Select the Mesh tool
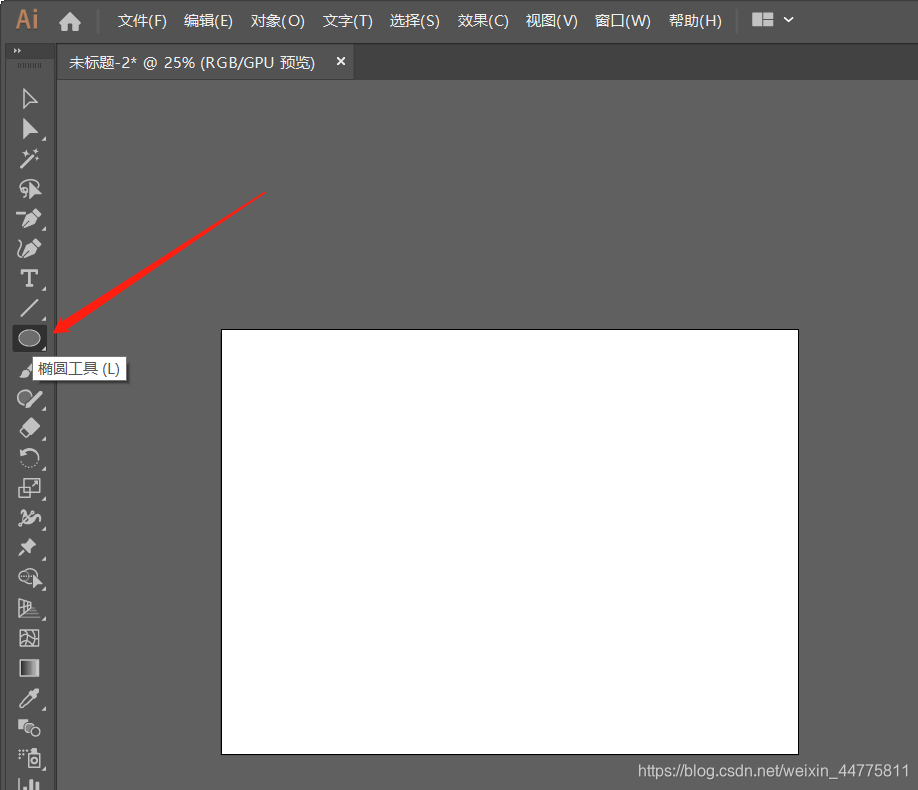918x790 pixels. click(x=29, y=638)
